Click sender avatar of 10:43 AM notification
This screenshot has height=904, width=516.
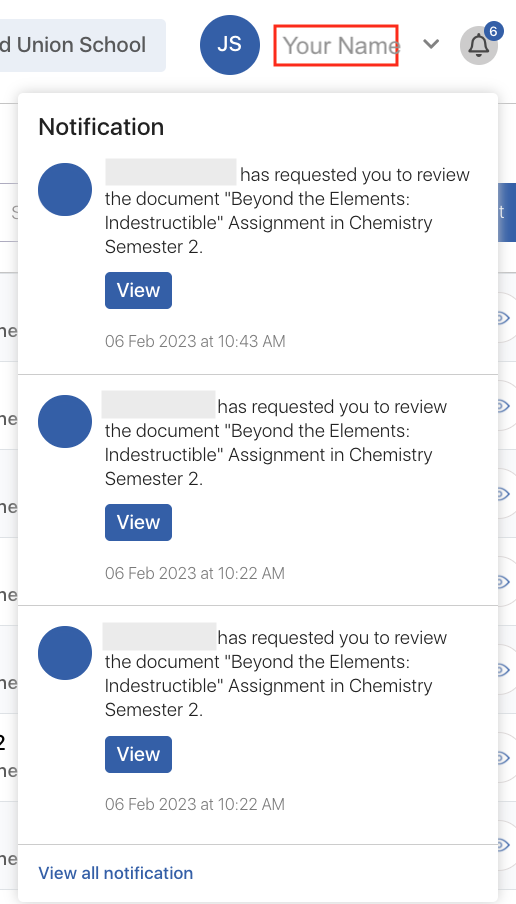65,190
